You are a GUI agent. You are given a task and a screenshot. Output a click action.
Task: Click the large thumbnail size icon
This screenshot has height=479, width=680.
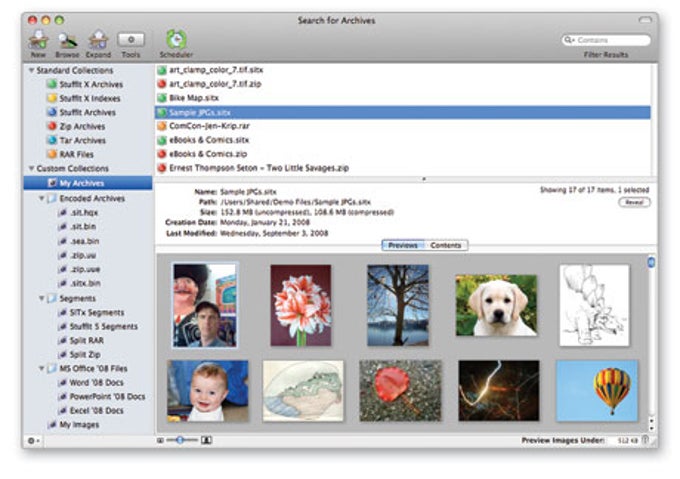click(206, 440)
